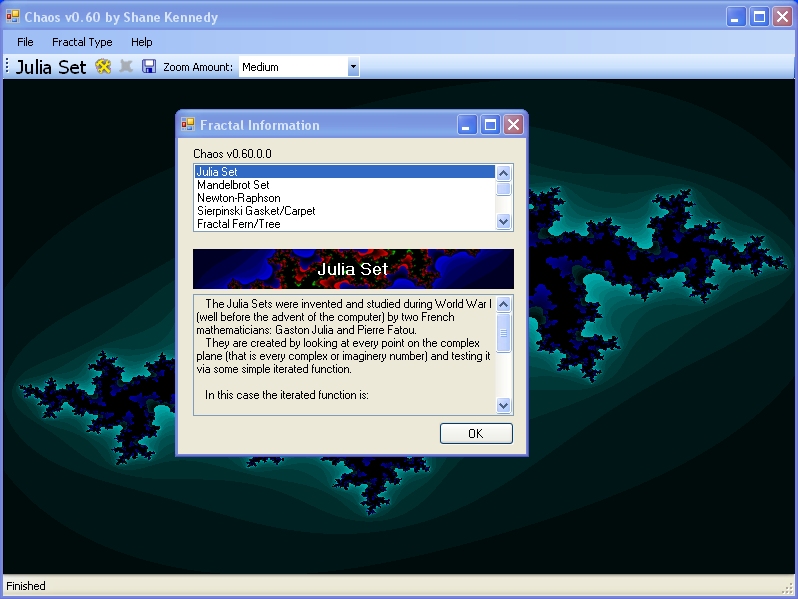Select Mandelbrot Set in the list

point(345,185)
